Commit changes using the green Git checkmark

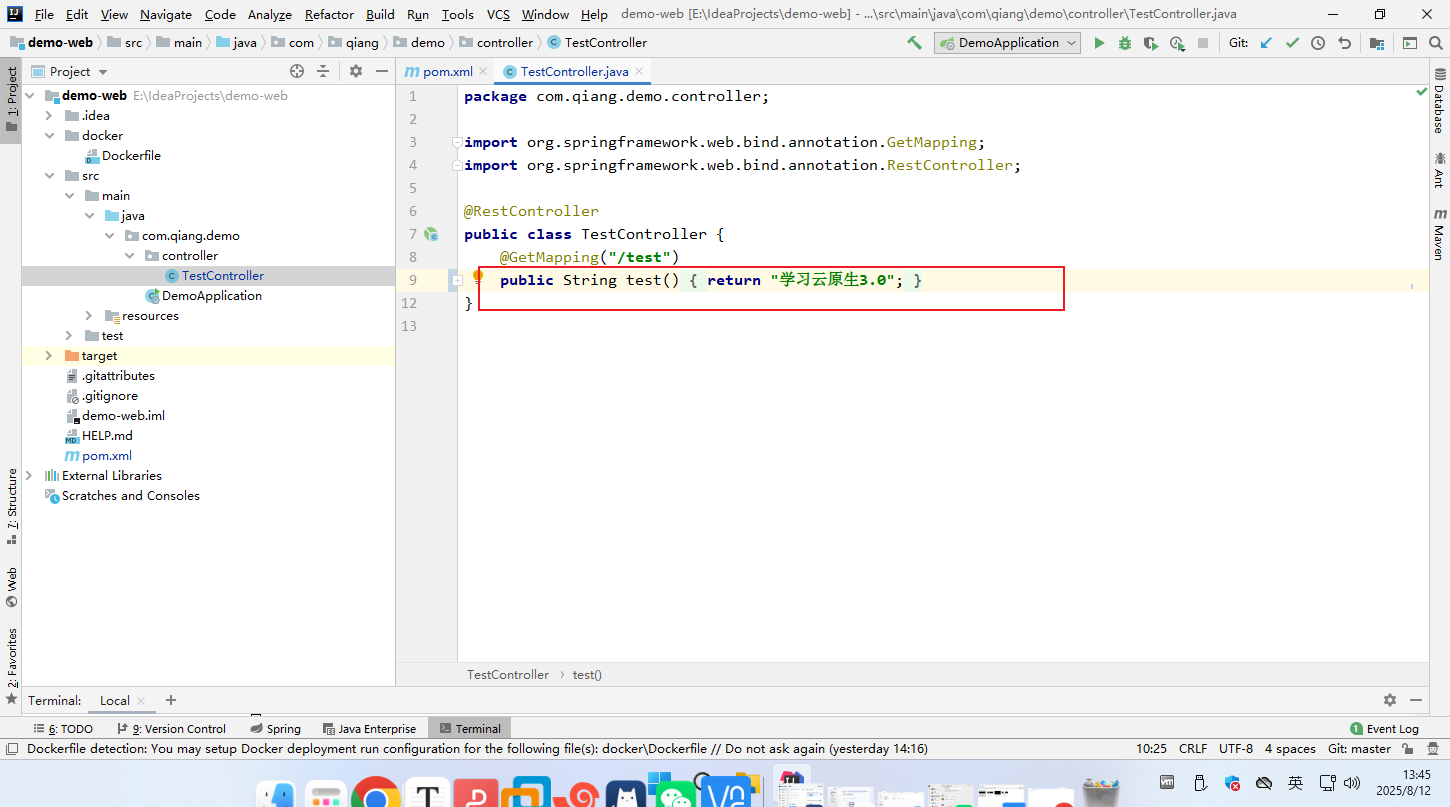[1292, 43]
